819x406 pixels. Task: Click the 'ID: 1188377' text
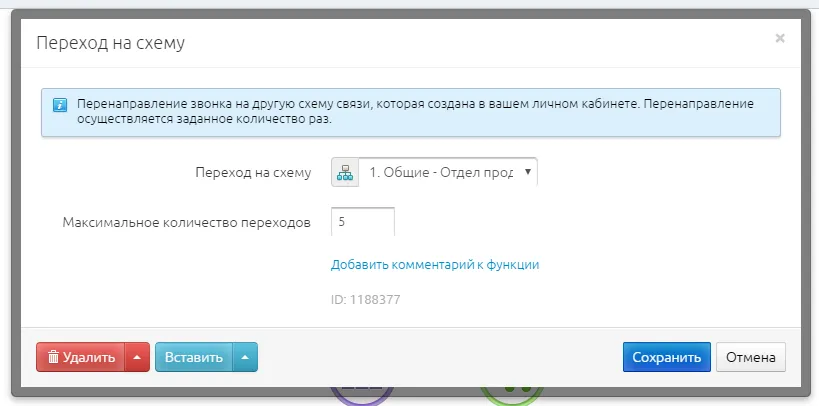[x=366, y=300]
